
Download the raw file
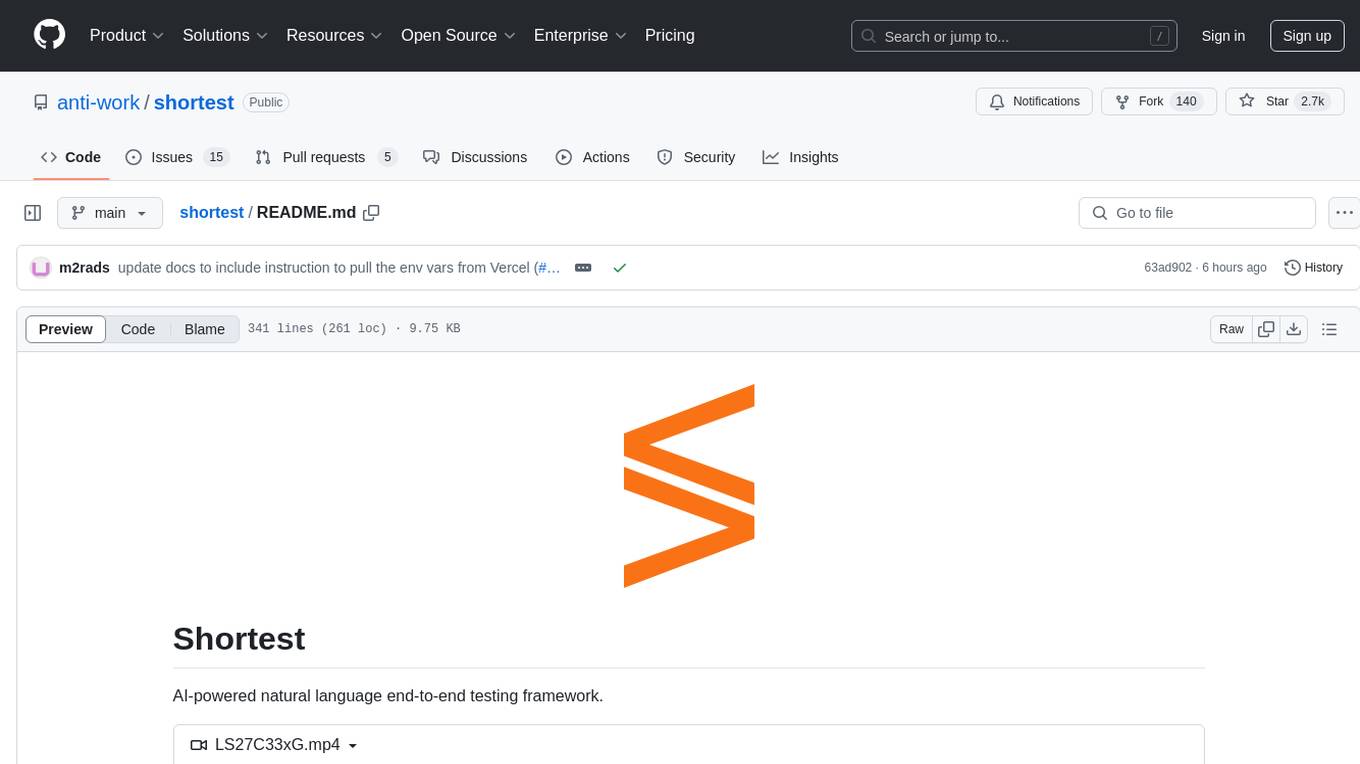(1294, 329)
